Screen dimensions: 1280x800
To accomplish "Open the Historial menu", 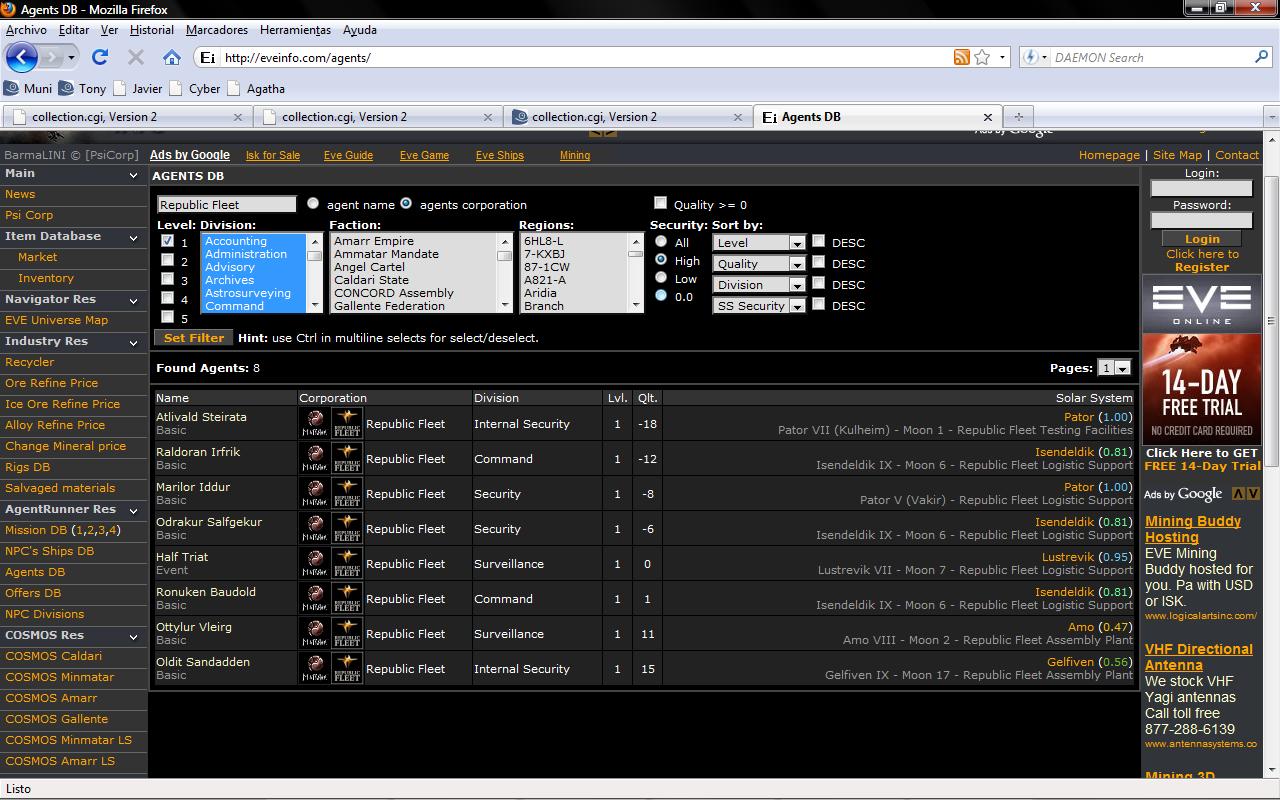I will [152, 30].
